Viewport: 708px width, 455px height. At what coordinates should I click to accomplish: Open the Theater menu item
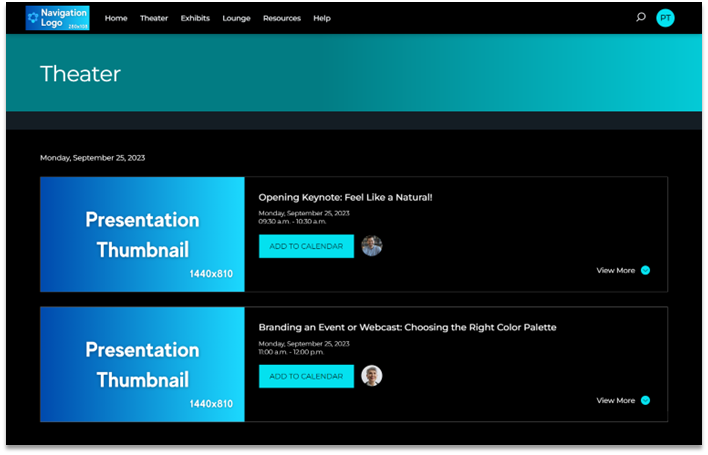point(154,18)
